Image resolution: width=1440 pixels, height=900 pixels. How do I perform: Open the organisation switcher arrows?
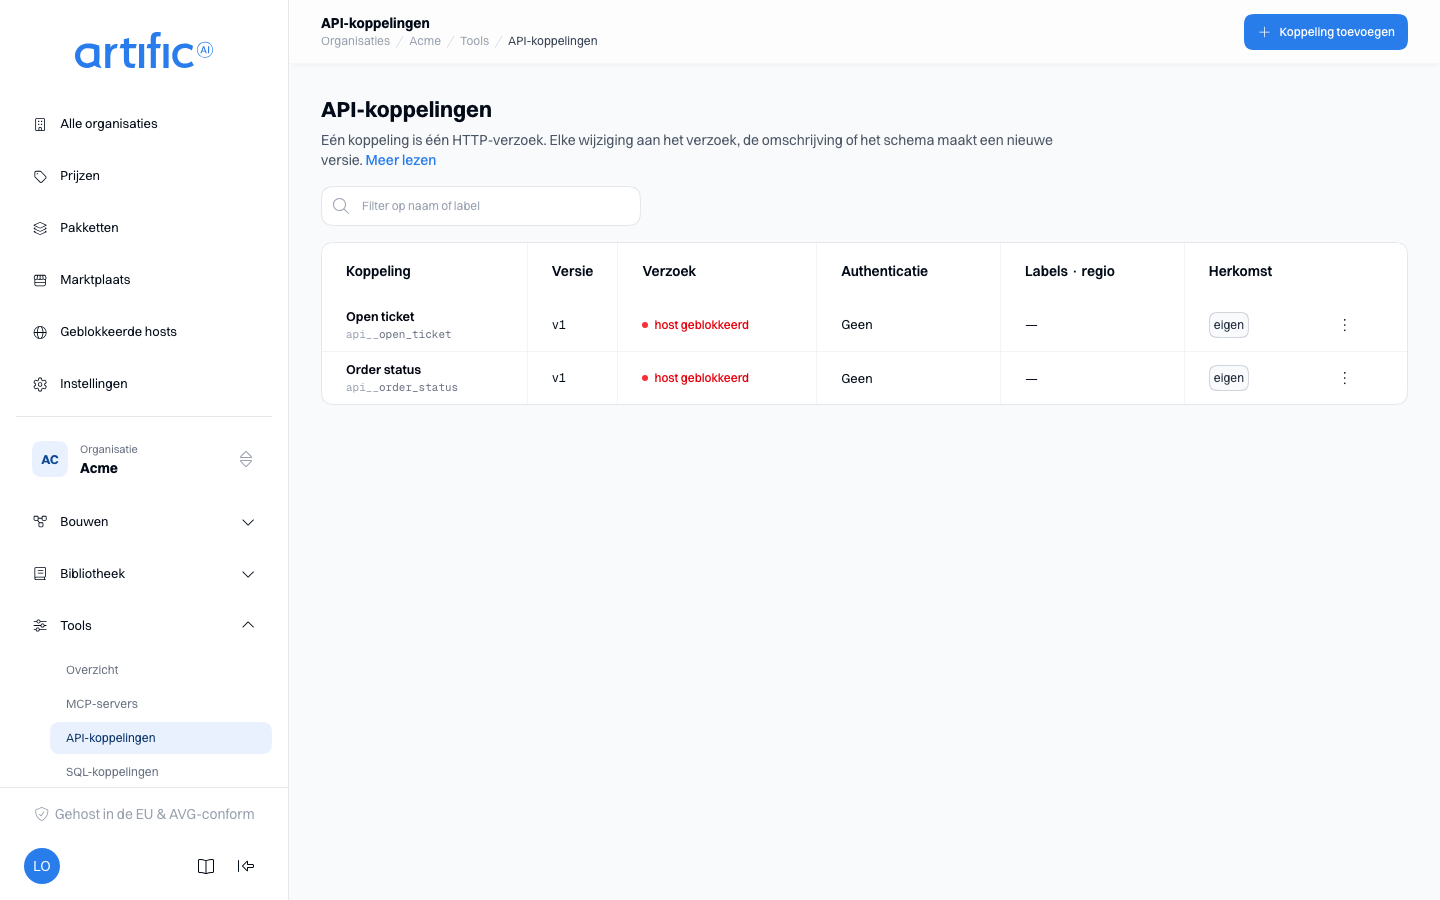coord(246,459)
